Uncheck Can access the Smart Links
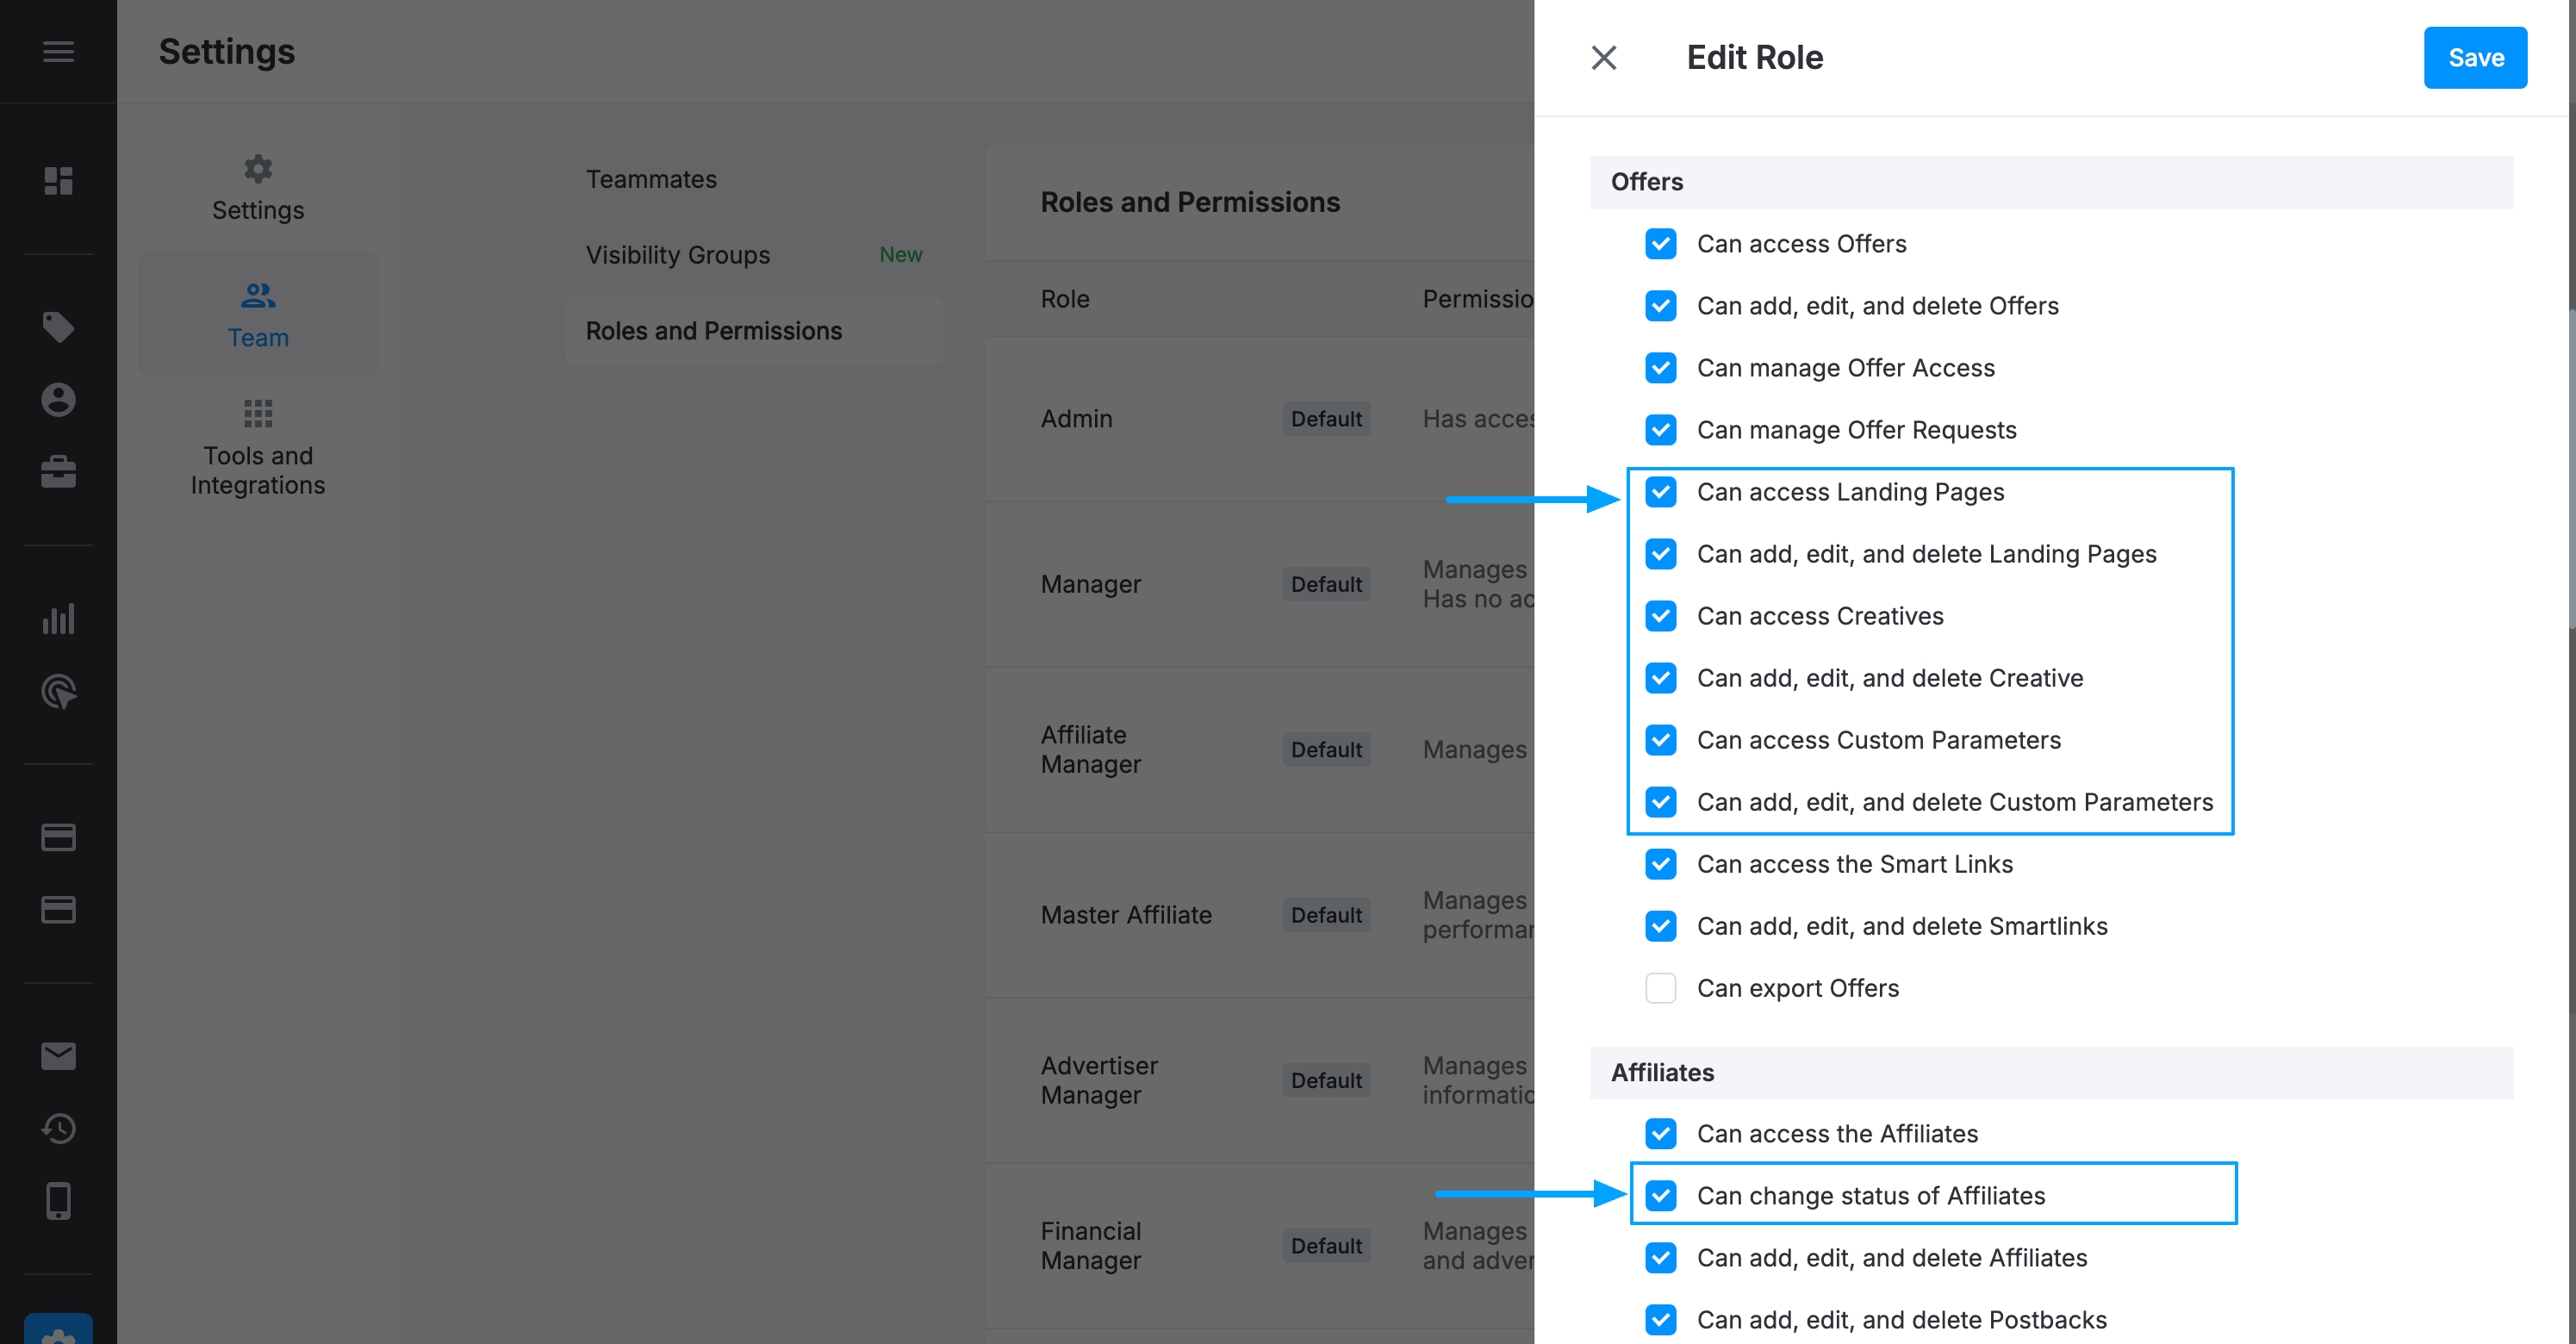2576x1344 pixels. [1661, 864]
